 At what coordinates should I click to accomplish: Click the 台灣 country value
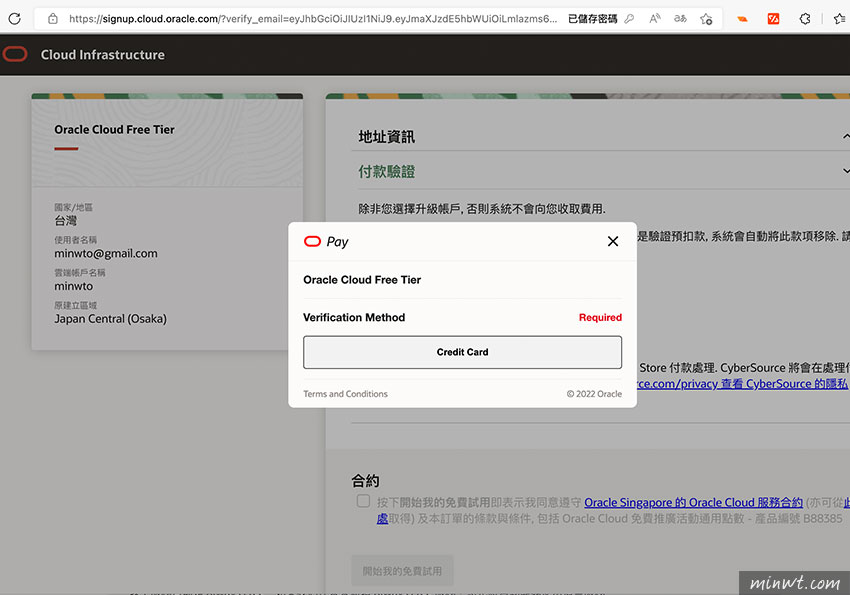[66, 221]
